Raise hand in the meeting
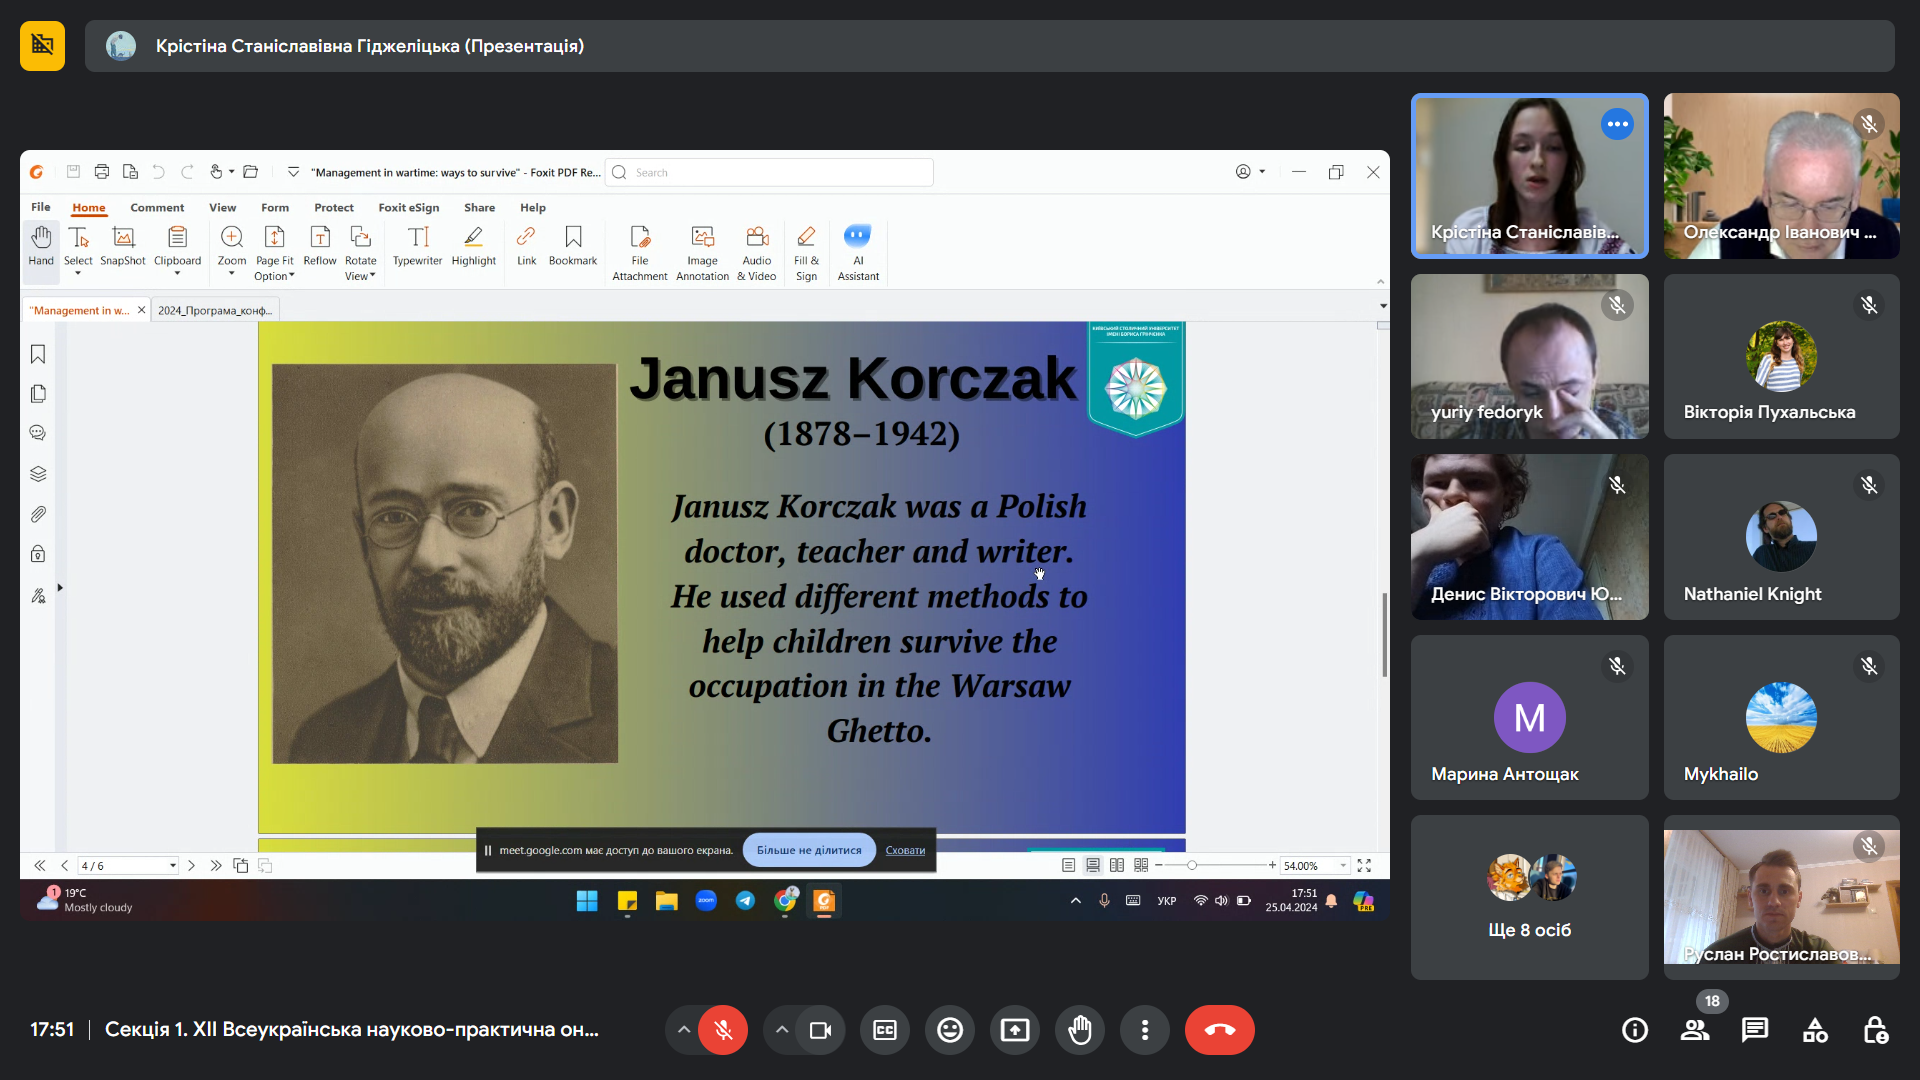1920x1080 pixels. (1080, 1030)
